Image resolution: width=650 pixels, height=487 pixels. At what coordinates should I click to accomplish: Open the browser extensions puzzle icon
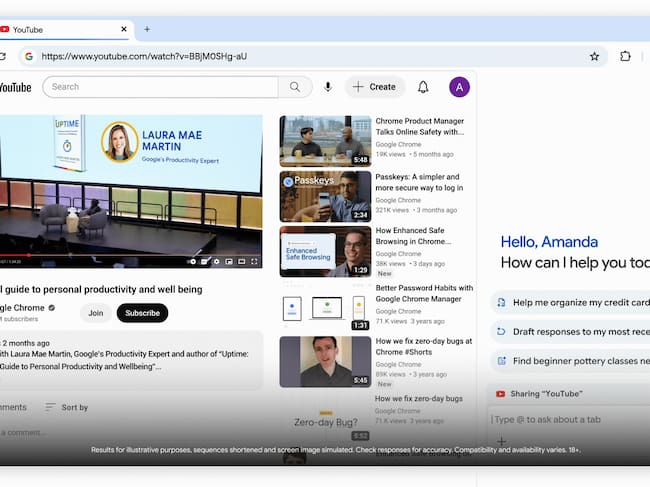[x=625, y=56]
